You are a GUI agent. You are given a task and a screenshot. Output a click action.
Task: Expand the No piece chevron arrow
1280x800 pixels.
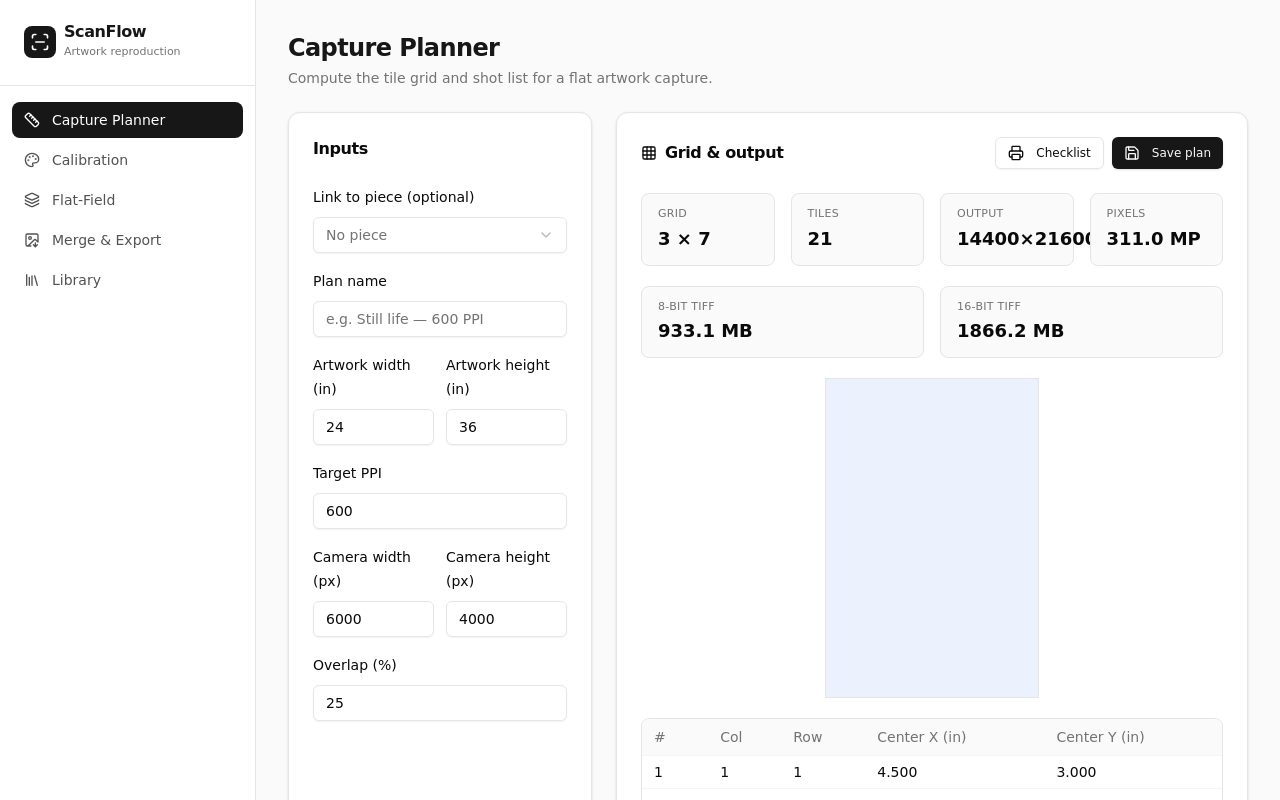(x=546, y=235)
